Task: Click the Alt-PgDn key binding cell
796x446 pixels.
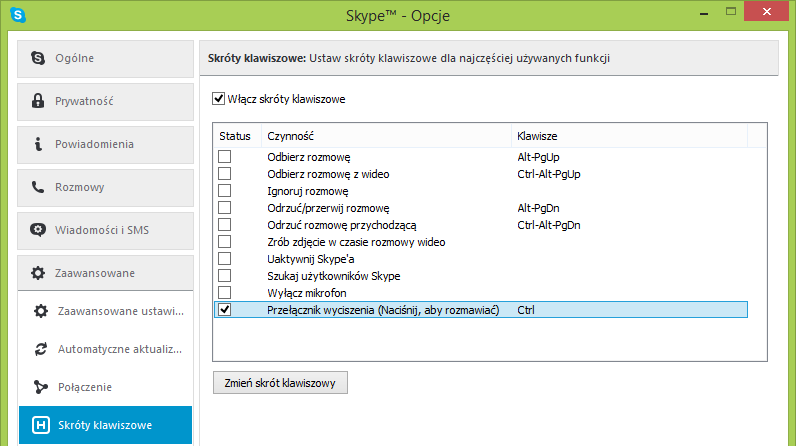Action: [538, 208]
